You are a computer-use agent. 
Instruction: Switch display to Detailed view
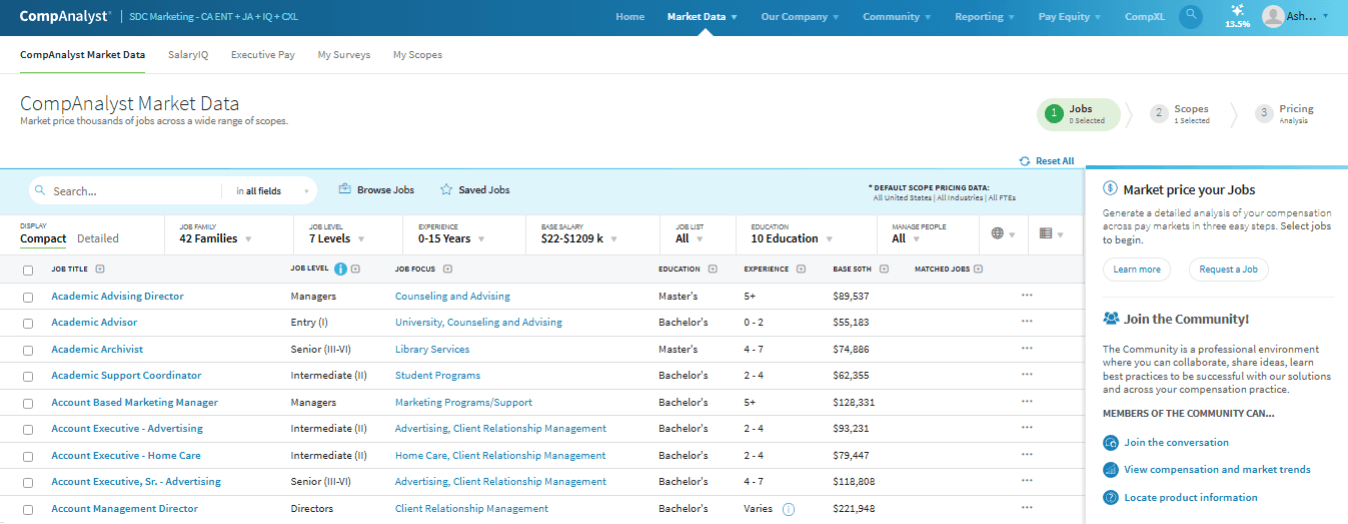click(x=98, y=239)
